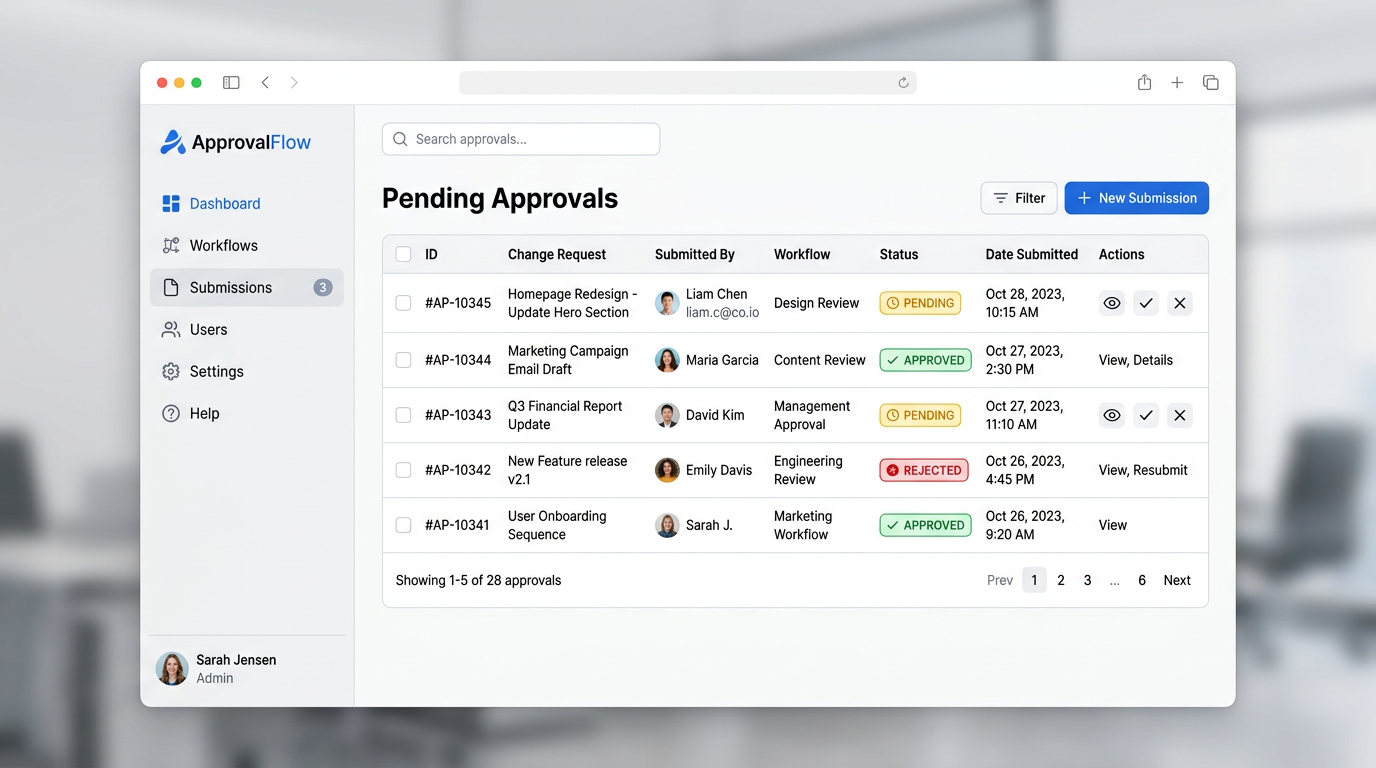
Task: View details of approval #AP-10345 with eye icon
Action: click(x=1112, y=302)
